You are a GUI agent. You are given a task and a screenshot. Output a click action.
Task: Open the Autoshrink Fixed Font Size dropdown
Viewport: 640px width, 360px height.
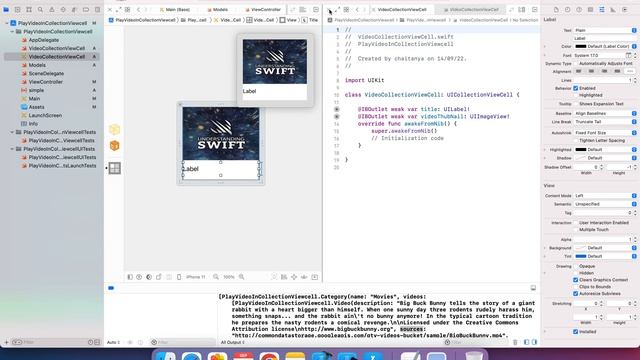click(605, 133)
